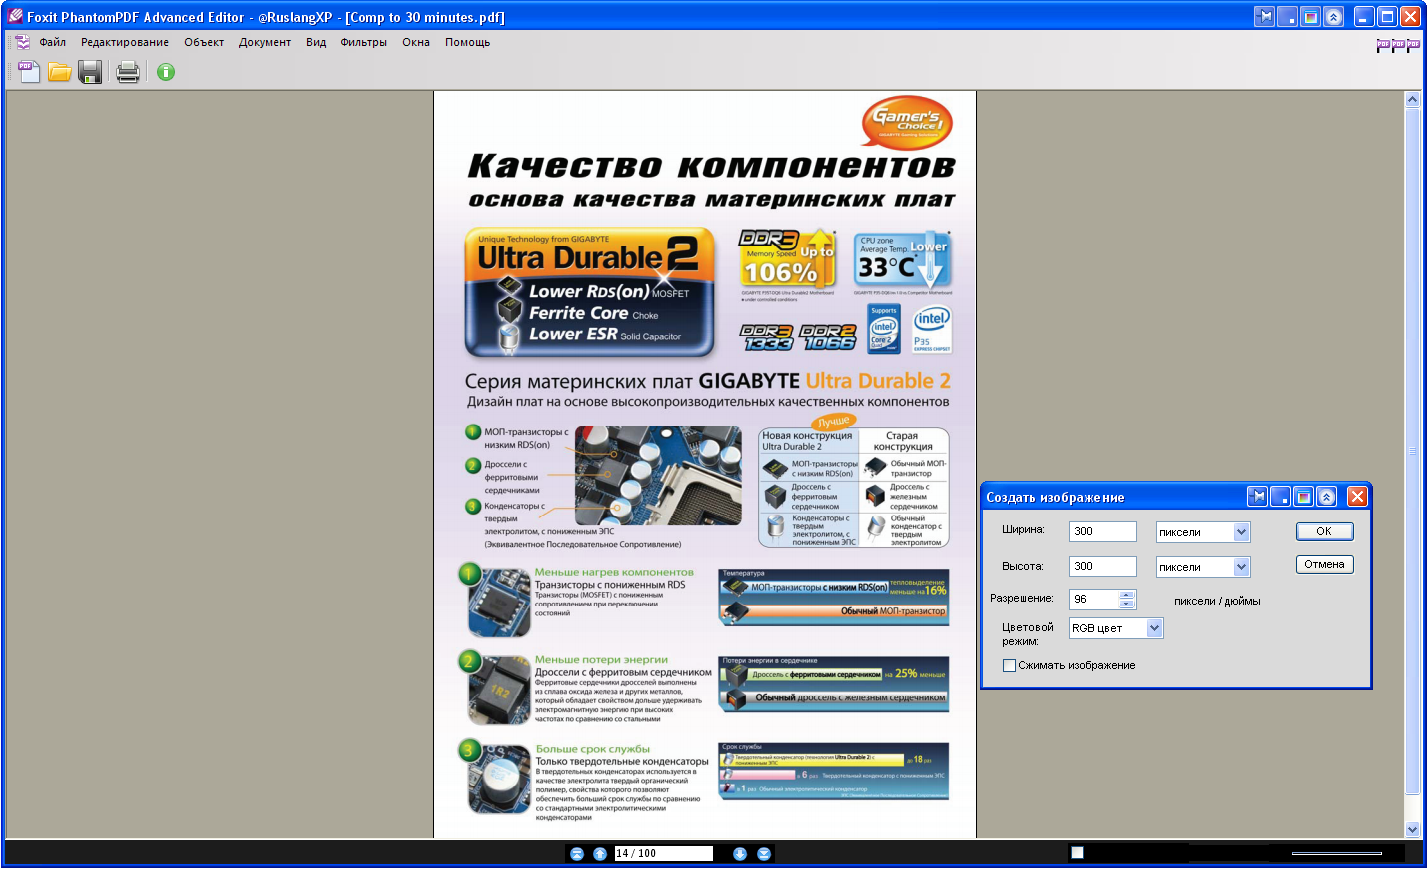The width and height of the screenshot is (1427, 869).
Task: Click the "пиксели / дюймы" label in the dialog
Action: pyautogui.click(x=1217, y=601)
